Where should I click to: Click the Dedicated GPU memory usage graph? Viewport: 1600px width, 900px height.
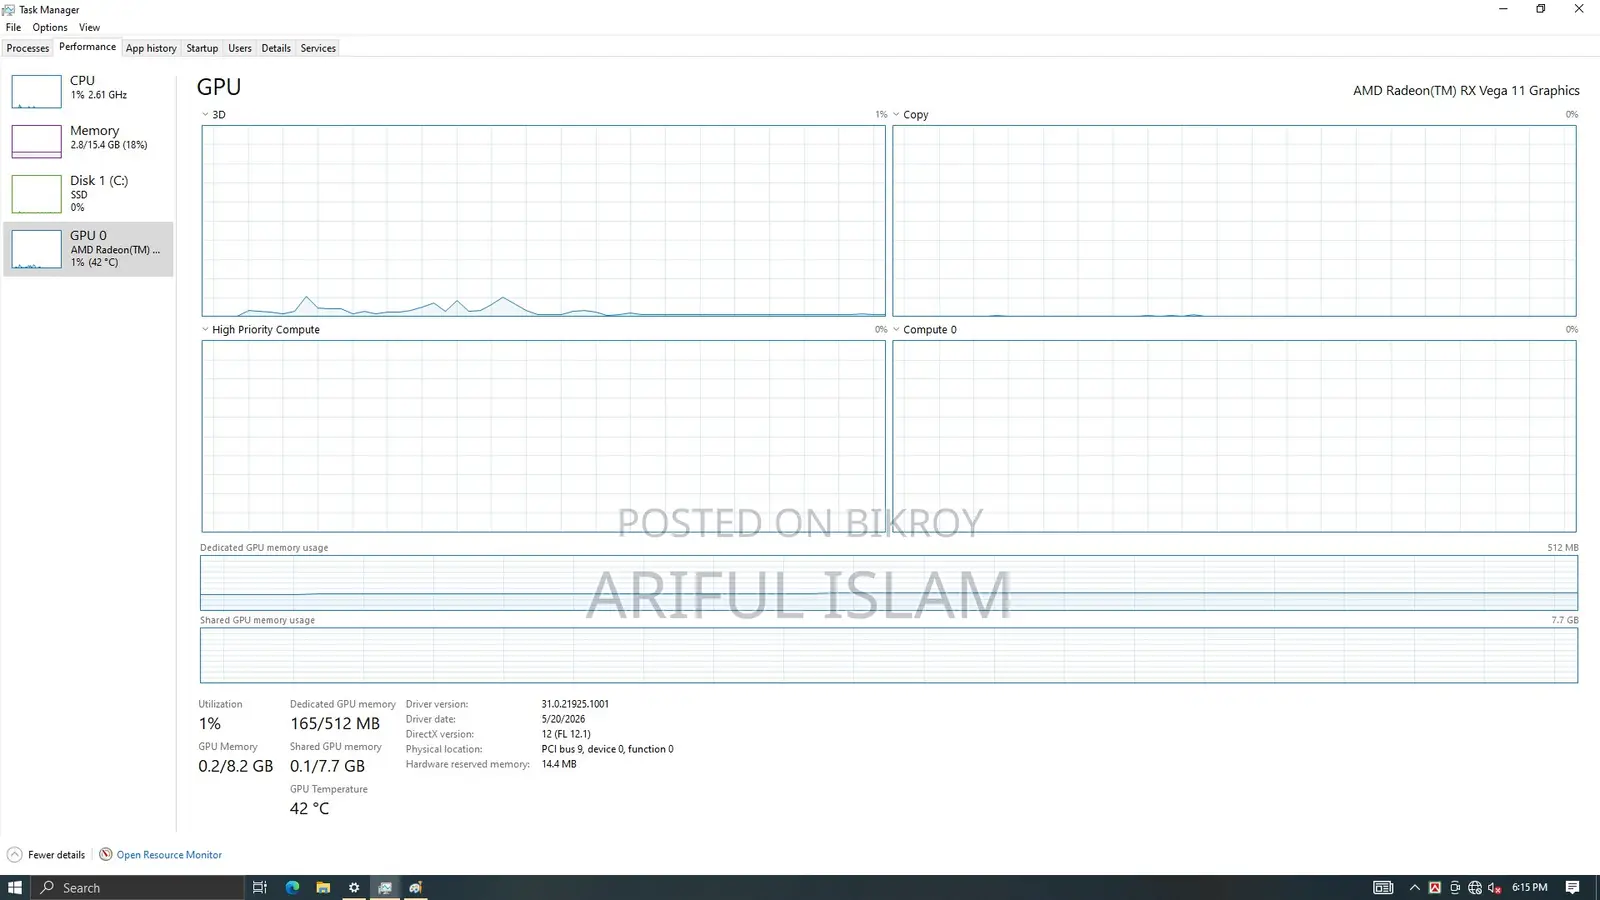point(889,583)
